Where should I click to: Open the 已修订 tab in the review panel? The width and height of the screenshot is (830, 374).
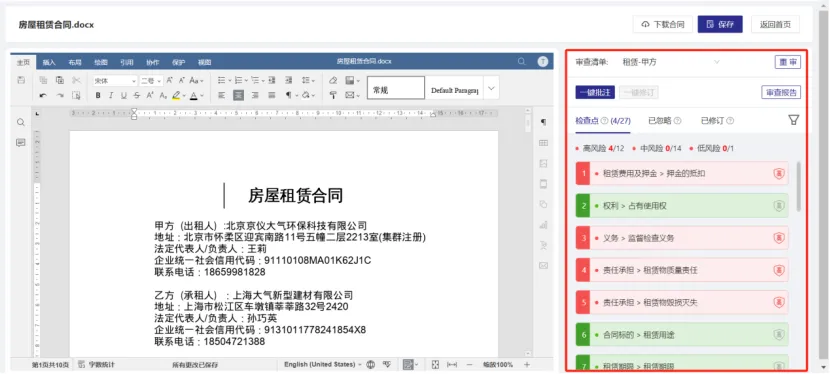click(x=717, y=121)
